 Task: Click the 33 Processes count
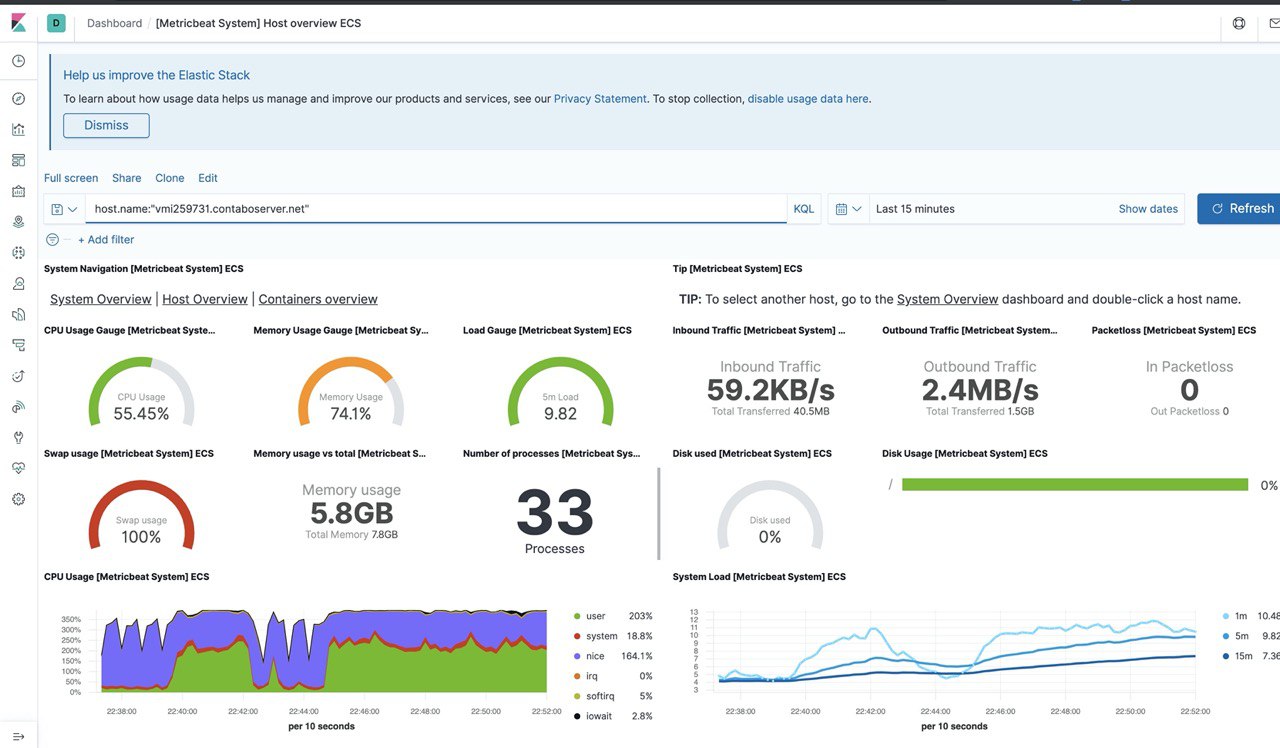point(555,513)
